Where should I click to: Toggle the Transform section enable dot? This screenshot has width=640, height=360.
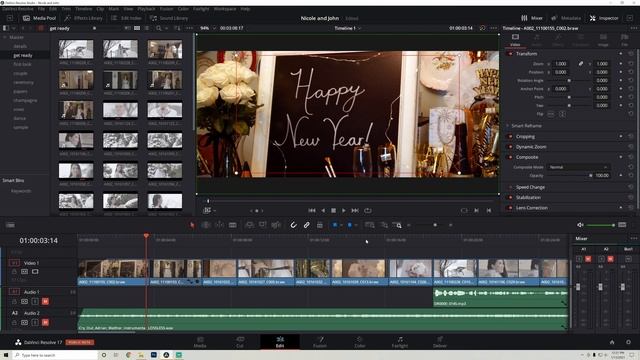[x=510, y=54]
